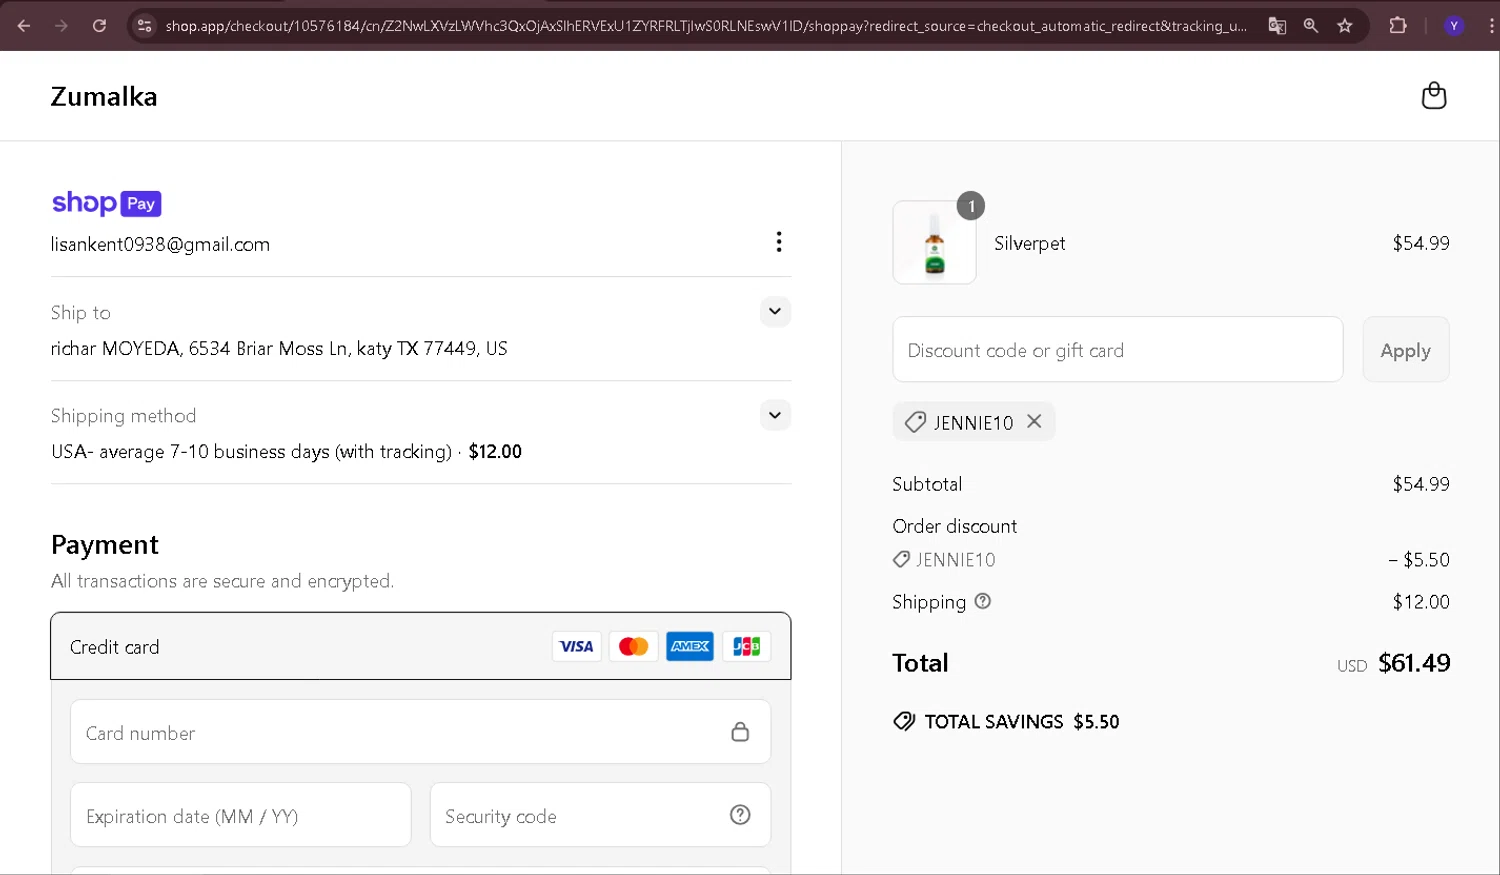The width and height of the screenshot is (1500, 875).
Task: Open the shopping bag cart icon
Action: [1434, 96]
